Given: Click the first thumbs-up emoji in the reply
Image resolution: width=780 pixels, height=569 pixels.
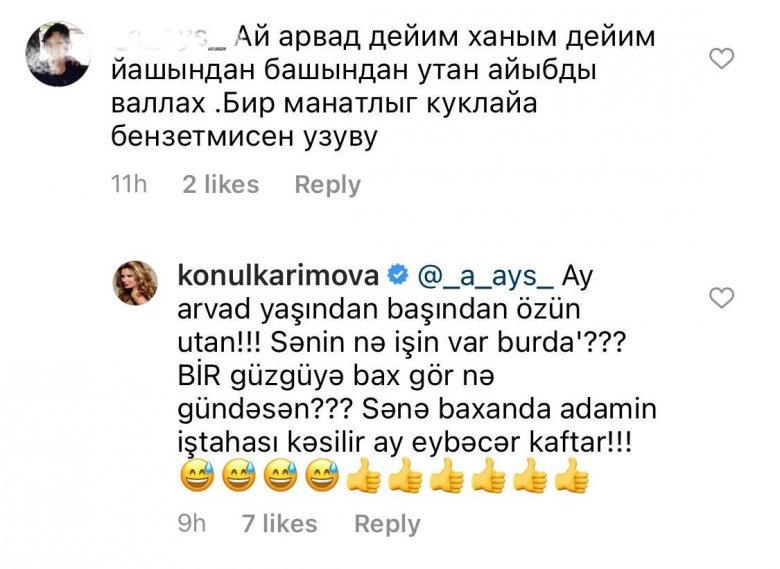Looking at the screenshot, I should tap(364, 475).
